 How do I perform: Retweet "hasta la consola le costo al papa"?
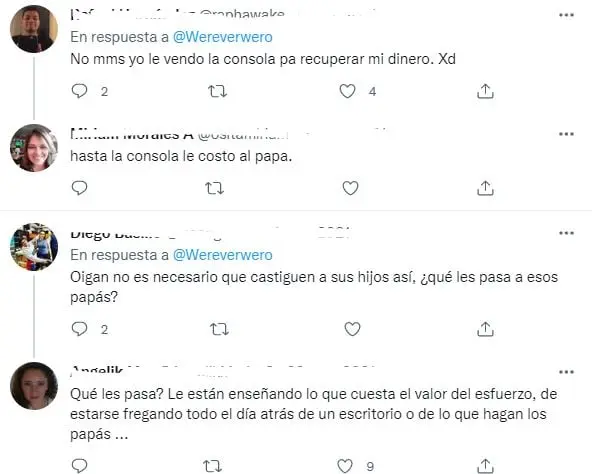(x=214, y=188)
